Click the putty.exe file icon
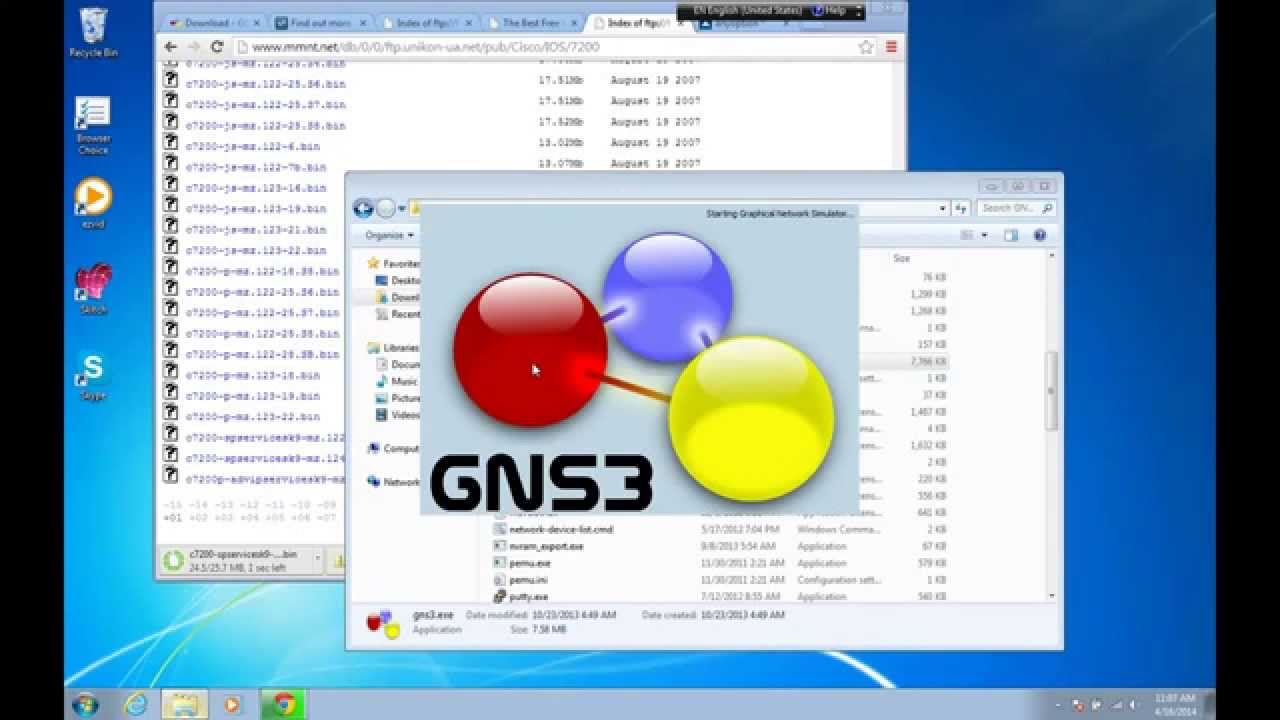1280x720 pixels. point(500,596)
